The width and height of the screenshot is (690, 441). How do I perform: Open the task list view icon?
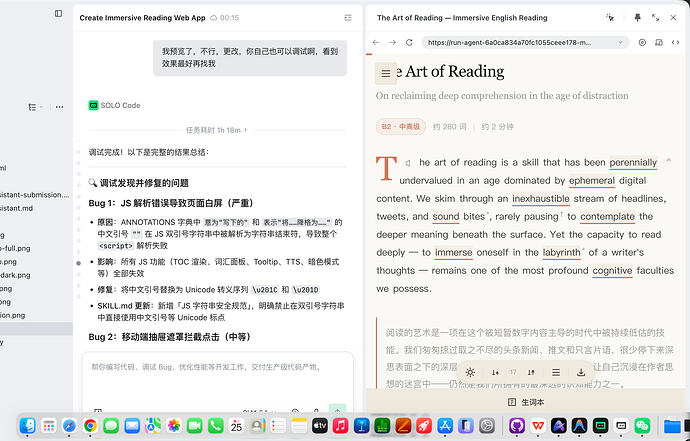(33, 107)
